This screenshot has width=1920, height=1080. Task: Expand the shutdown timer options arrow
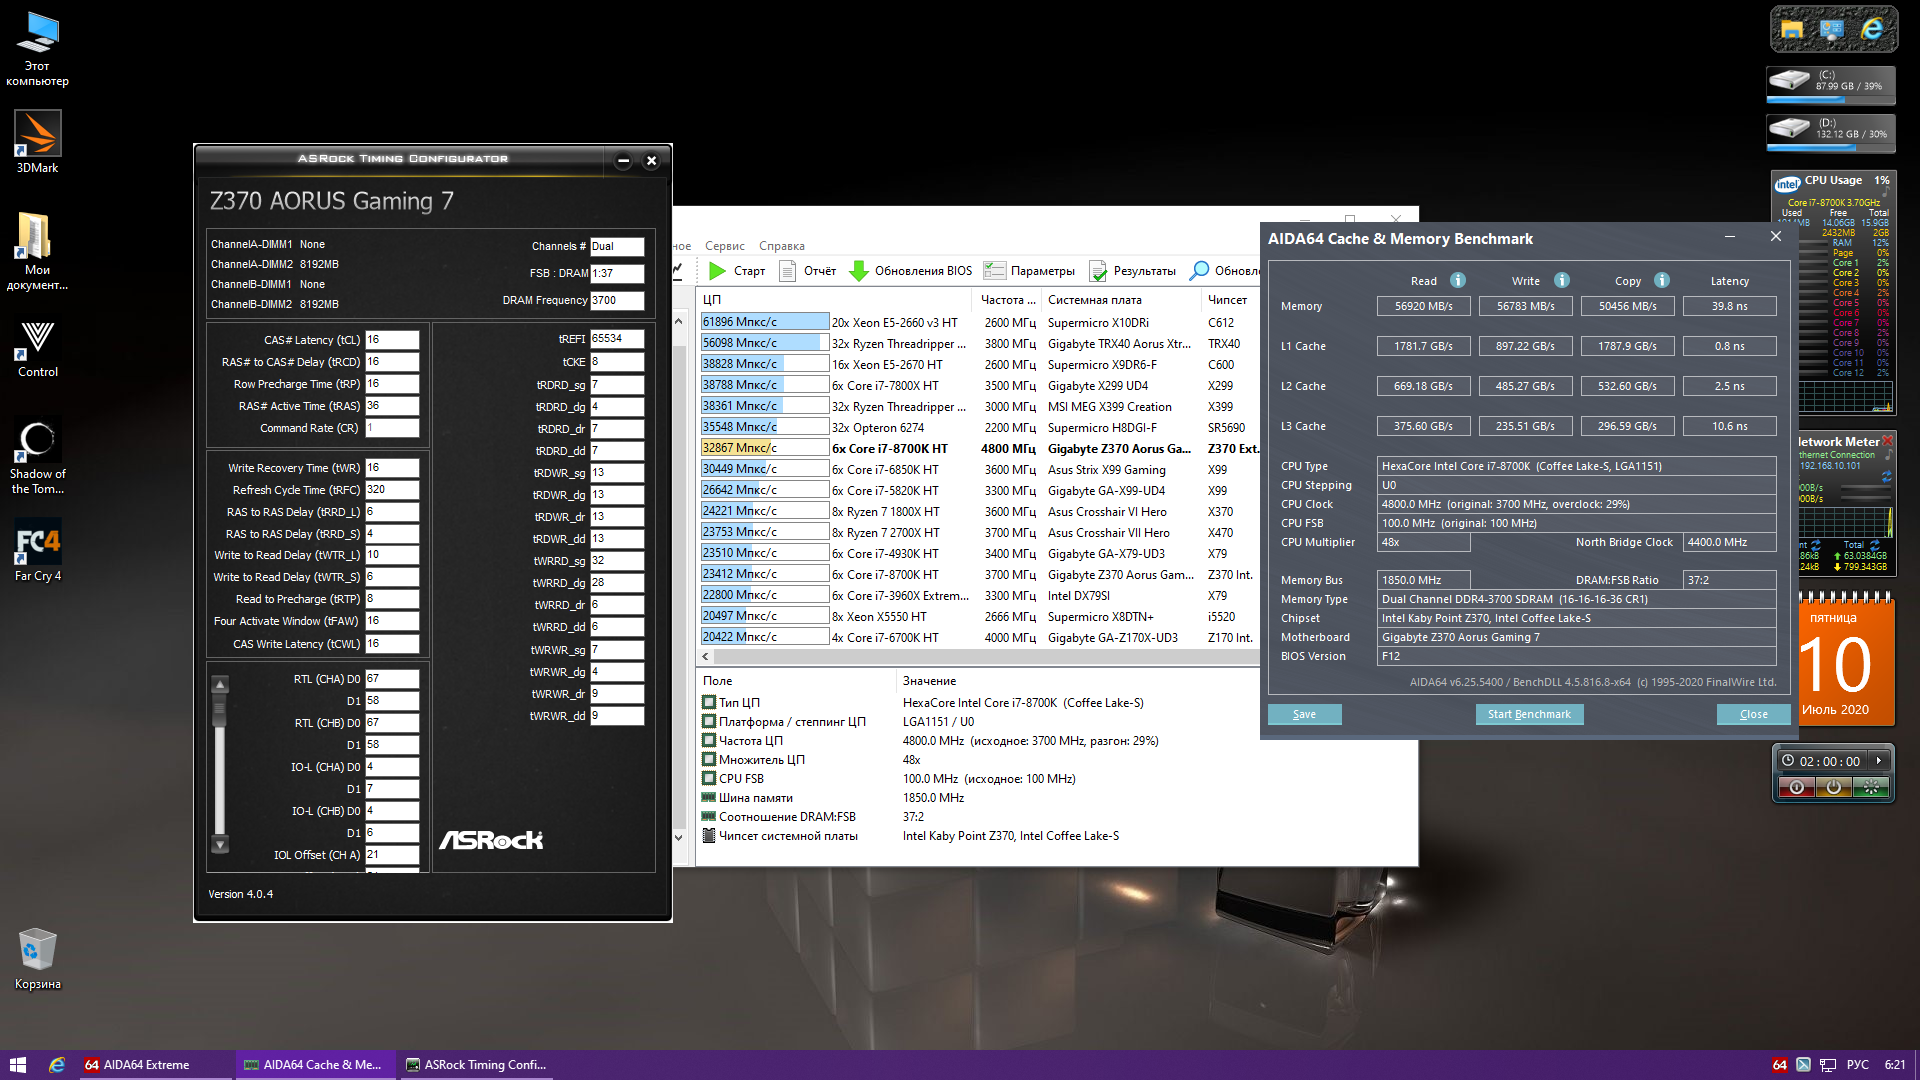1879,761
